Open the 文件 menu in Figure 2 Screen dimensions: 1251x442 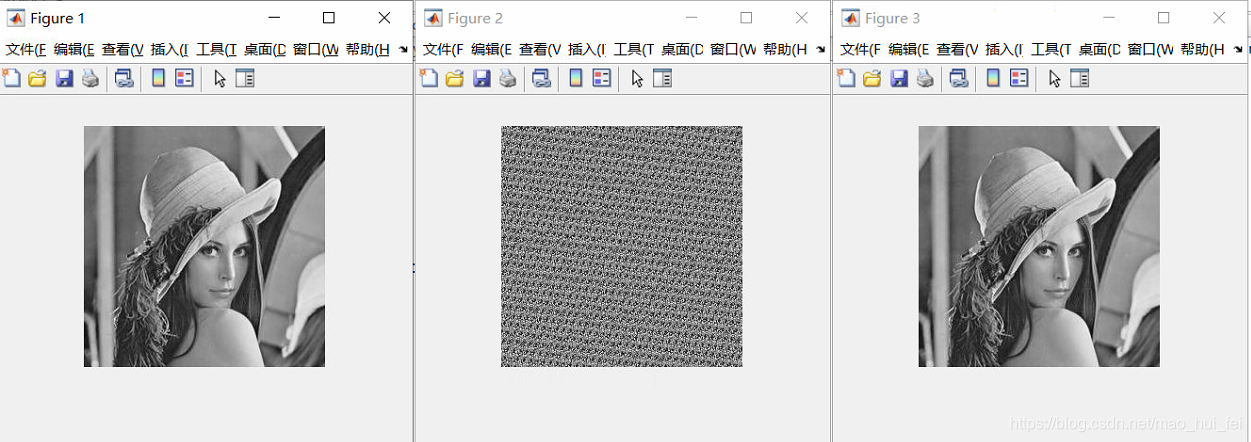tap(443, 50)
